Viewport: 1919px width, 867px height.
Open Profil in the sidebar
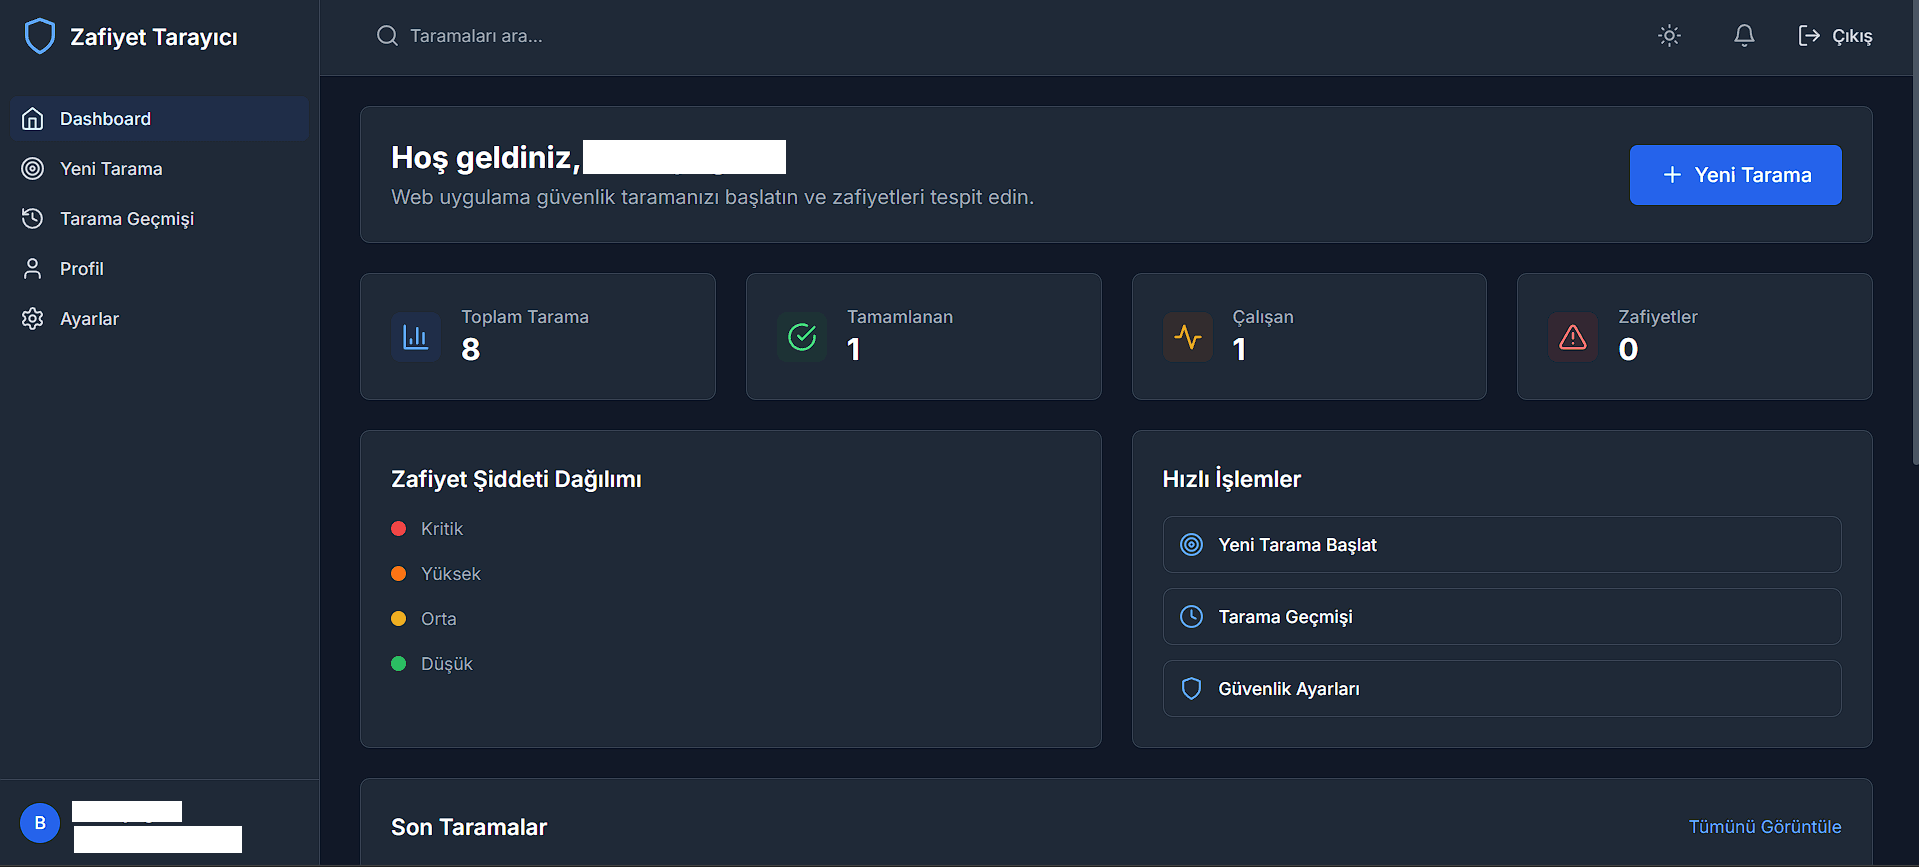pyautogui.click(x=160, y=269)
